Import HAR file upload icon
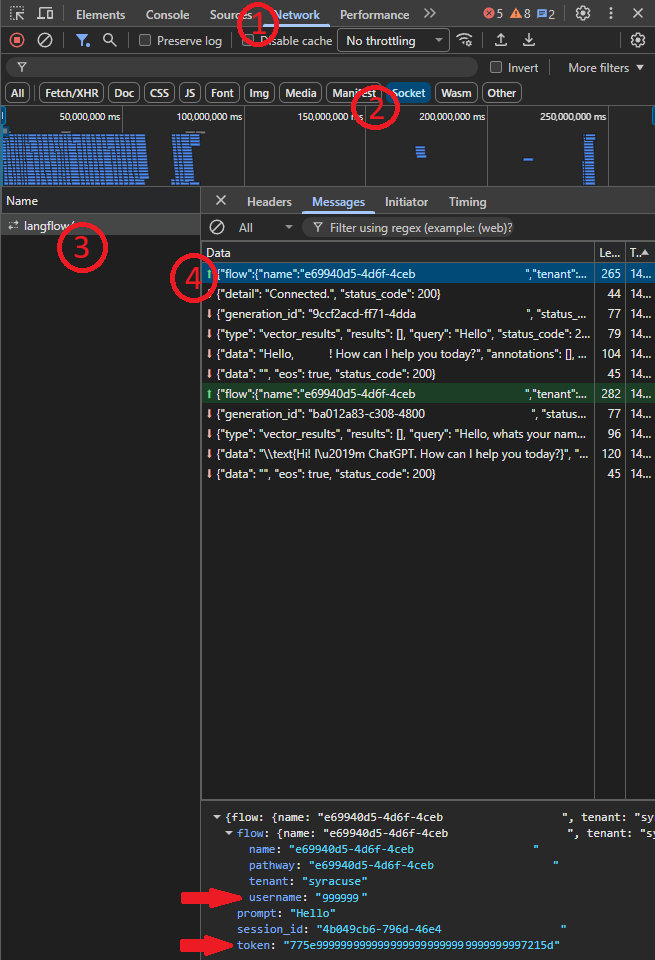Image resolution: width=655 pixels, height=960 pixels. 501,40
